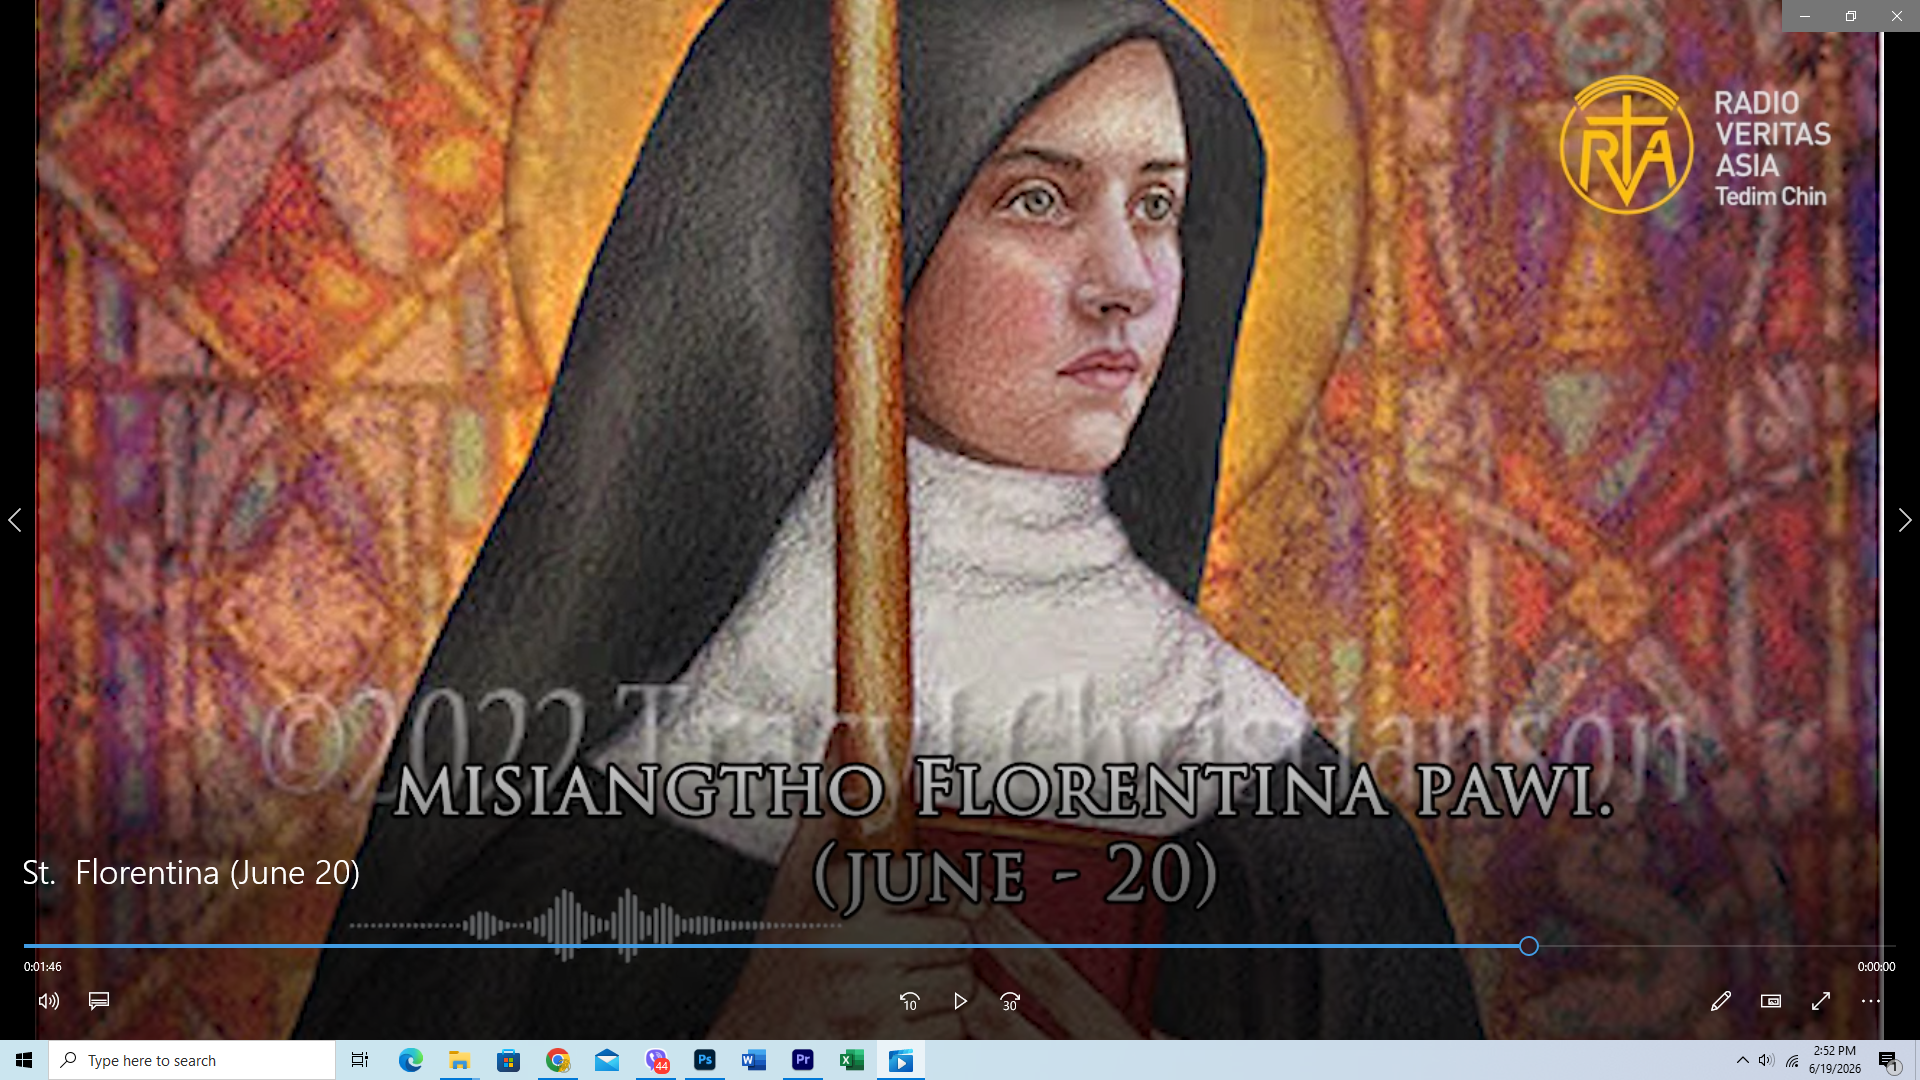
Task: Play the video
Action: (x=960, y=1001)
